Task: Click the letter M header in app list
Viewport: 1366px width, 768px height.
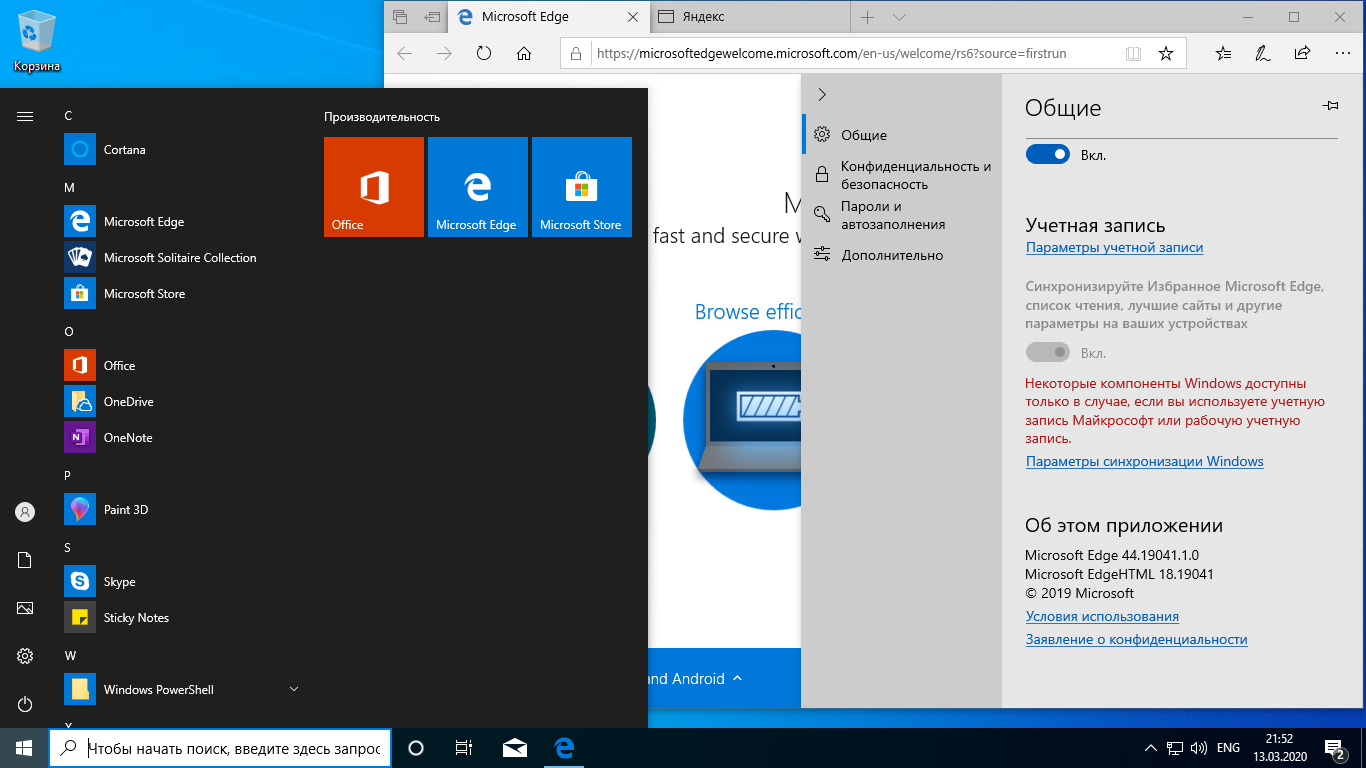Action: tap(69, 187)
